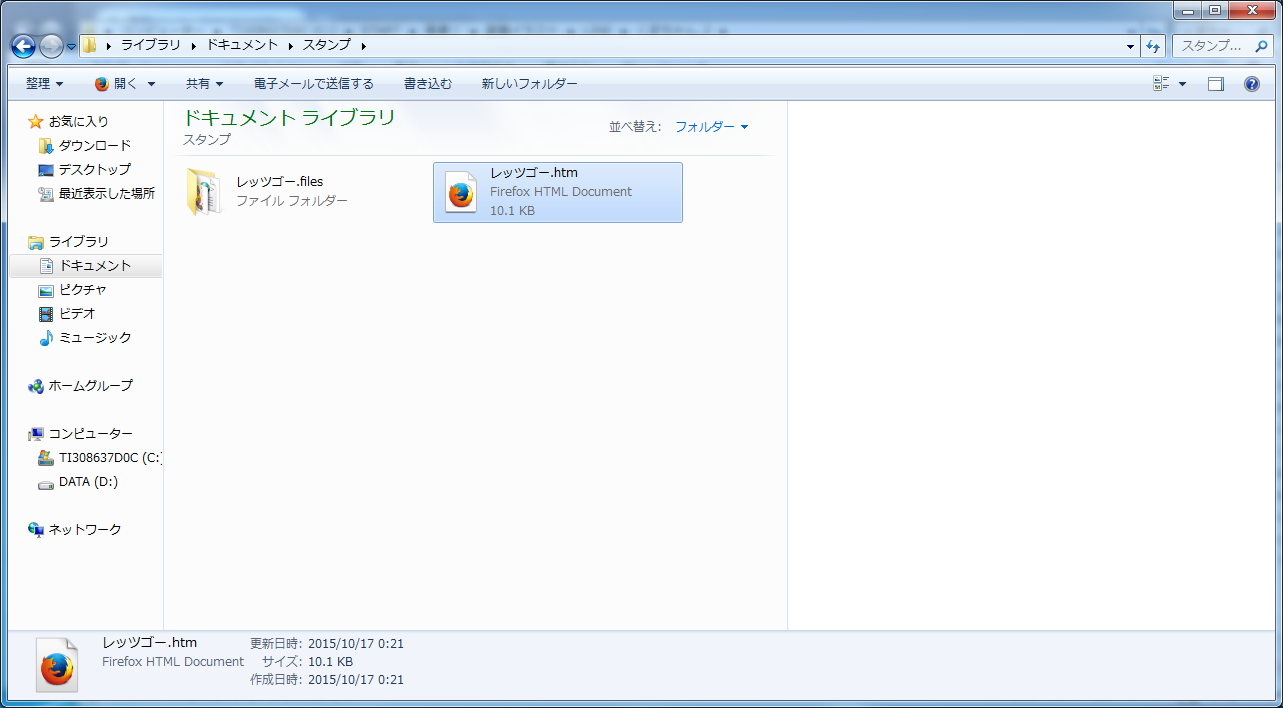Expand arrow after ライブラリ breadcrumb
Screen dimensions: 1283x708
click(x=194, y=46)
